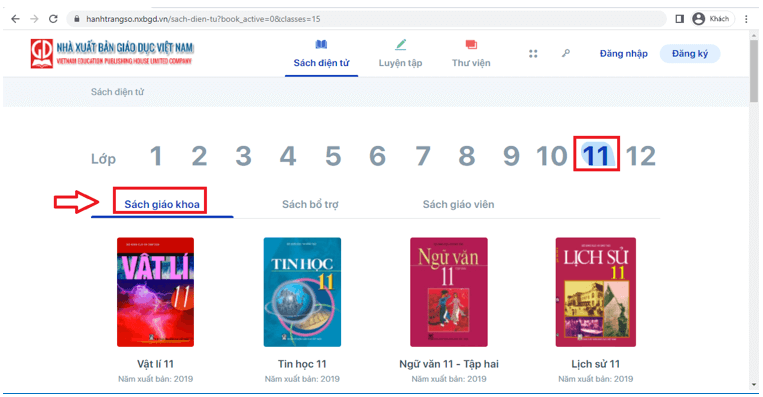Click the Lịch sử 11 title text
763x397 pixels.
(596, 364)
